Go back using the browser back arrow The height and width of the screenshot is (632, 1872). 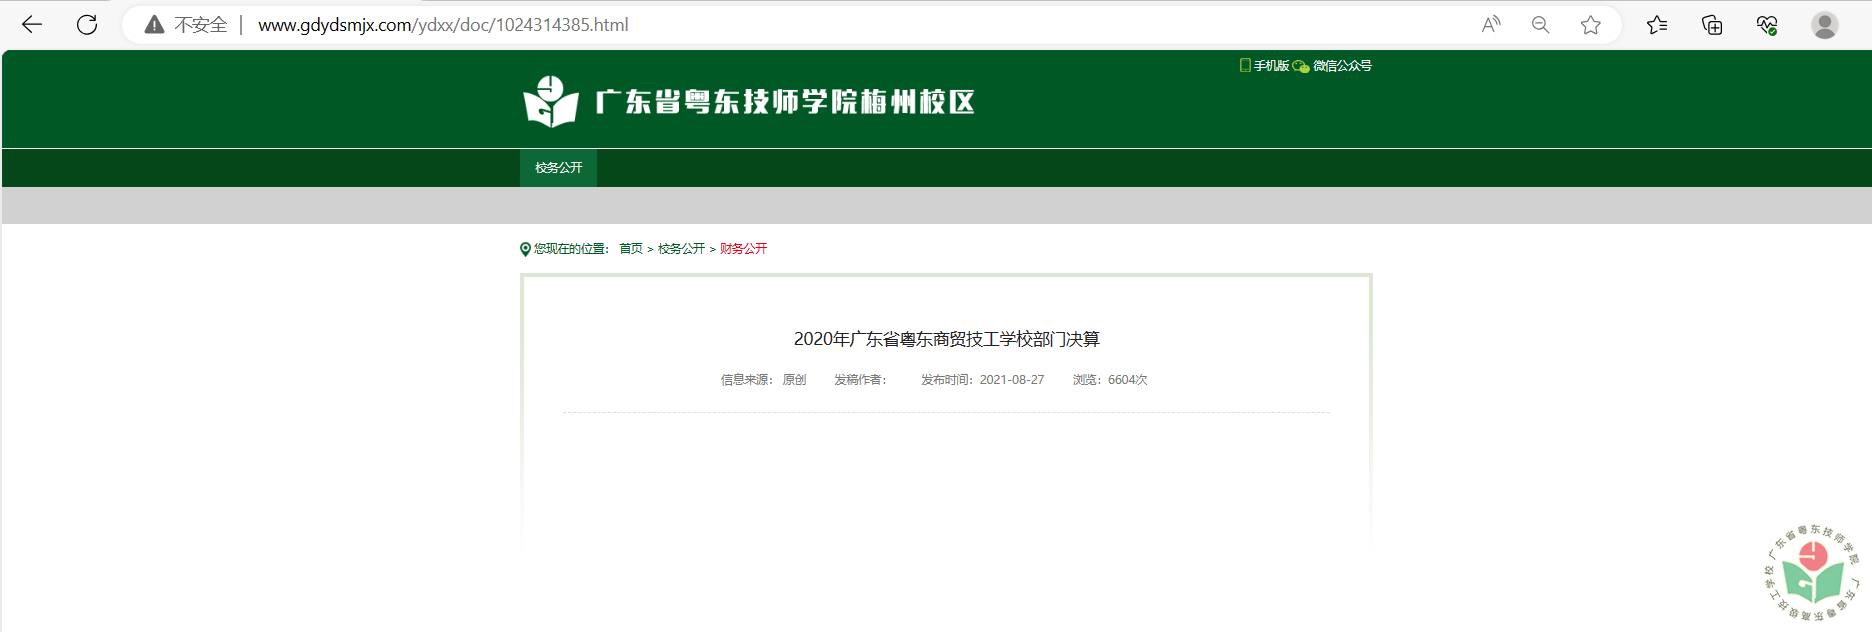[x=32, y=25]
